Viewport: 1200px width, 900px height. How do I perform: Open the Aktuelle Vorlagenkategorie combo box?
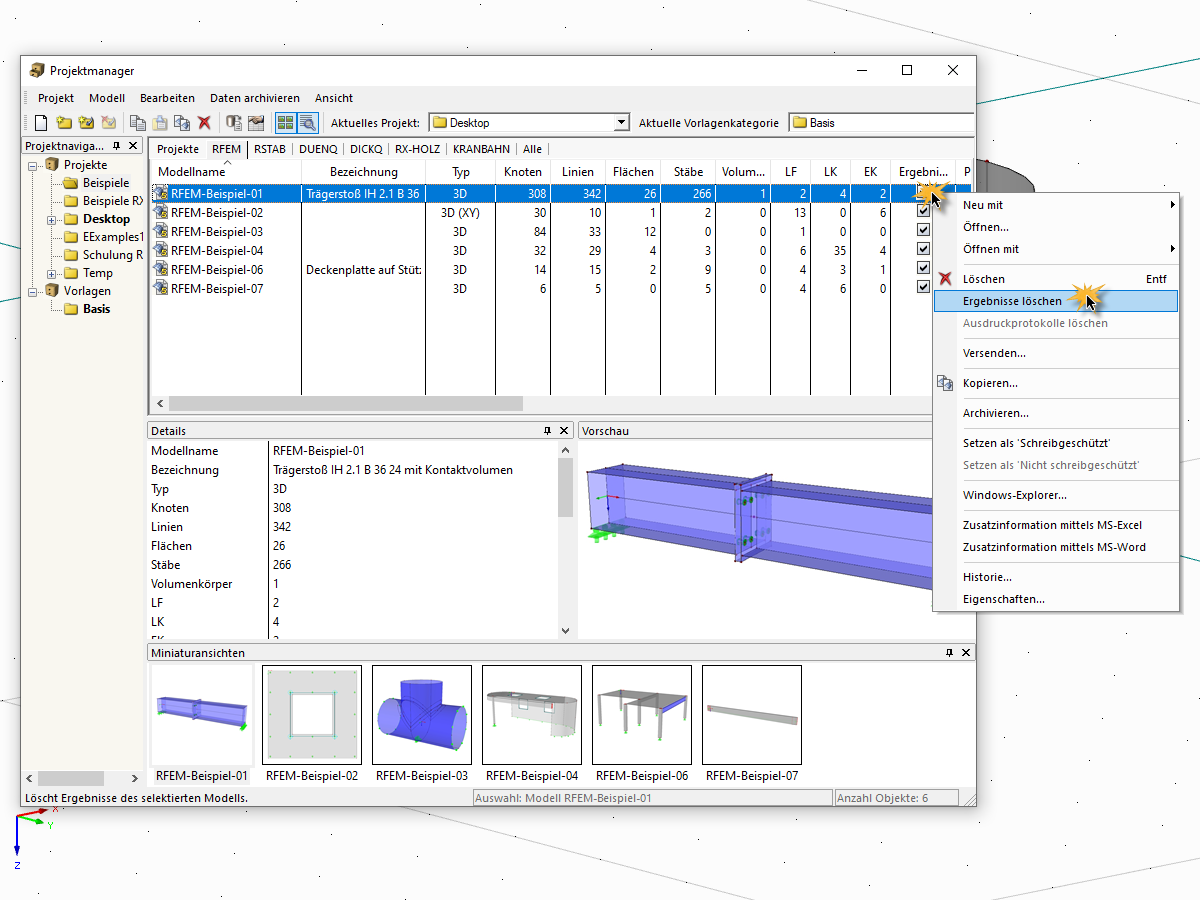tap(880, 123)
